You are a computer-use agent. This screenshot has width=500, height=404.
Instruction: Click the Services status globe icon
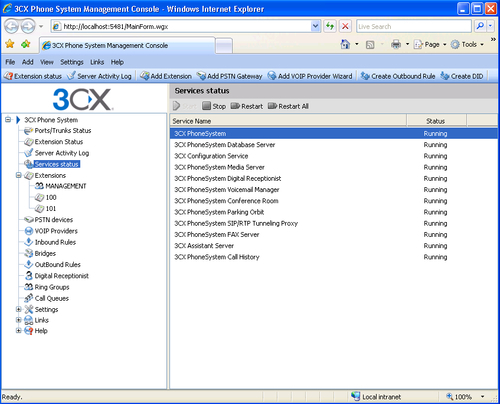tap(29, 164)
